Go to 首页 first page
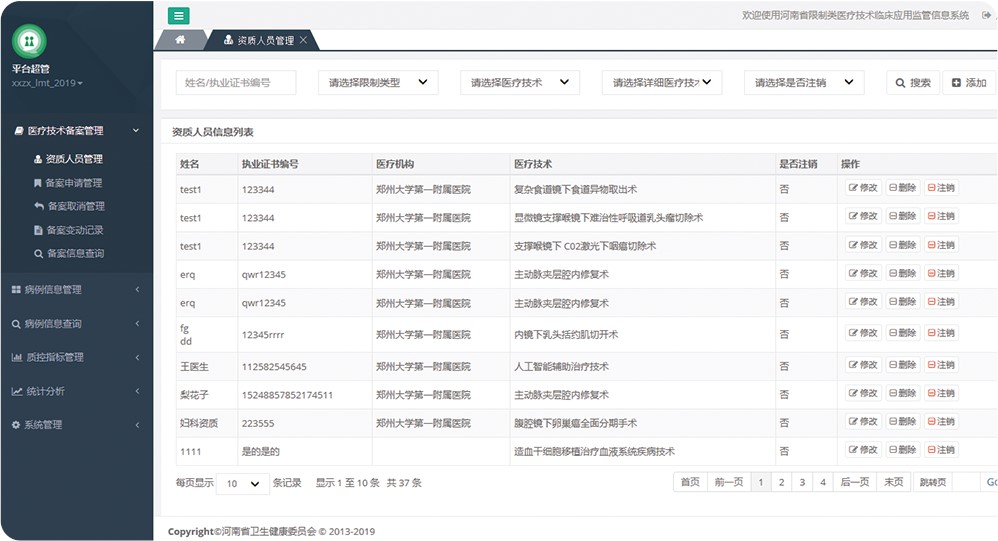This screenshot has height=541, width=998. click(690, 482)
